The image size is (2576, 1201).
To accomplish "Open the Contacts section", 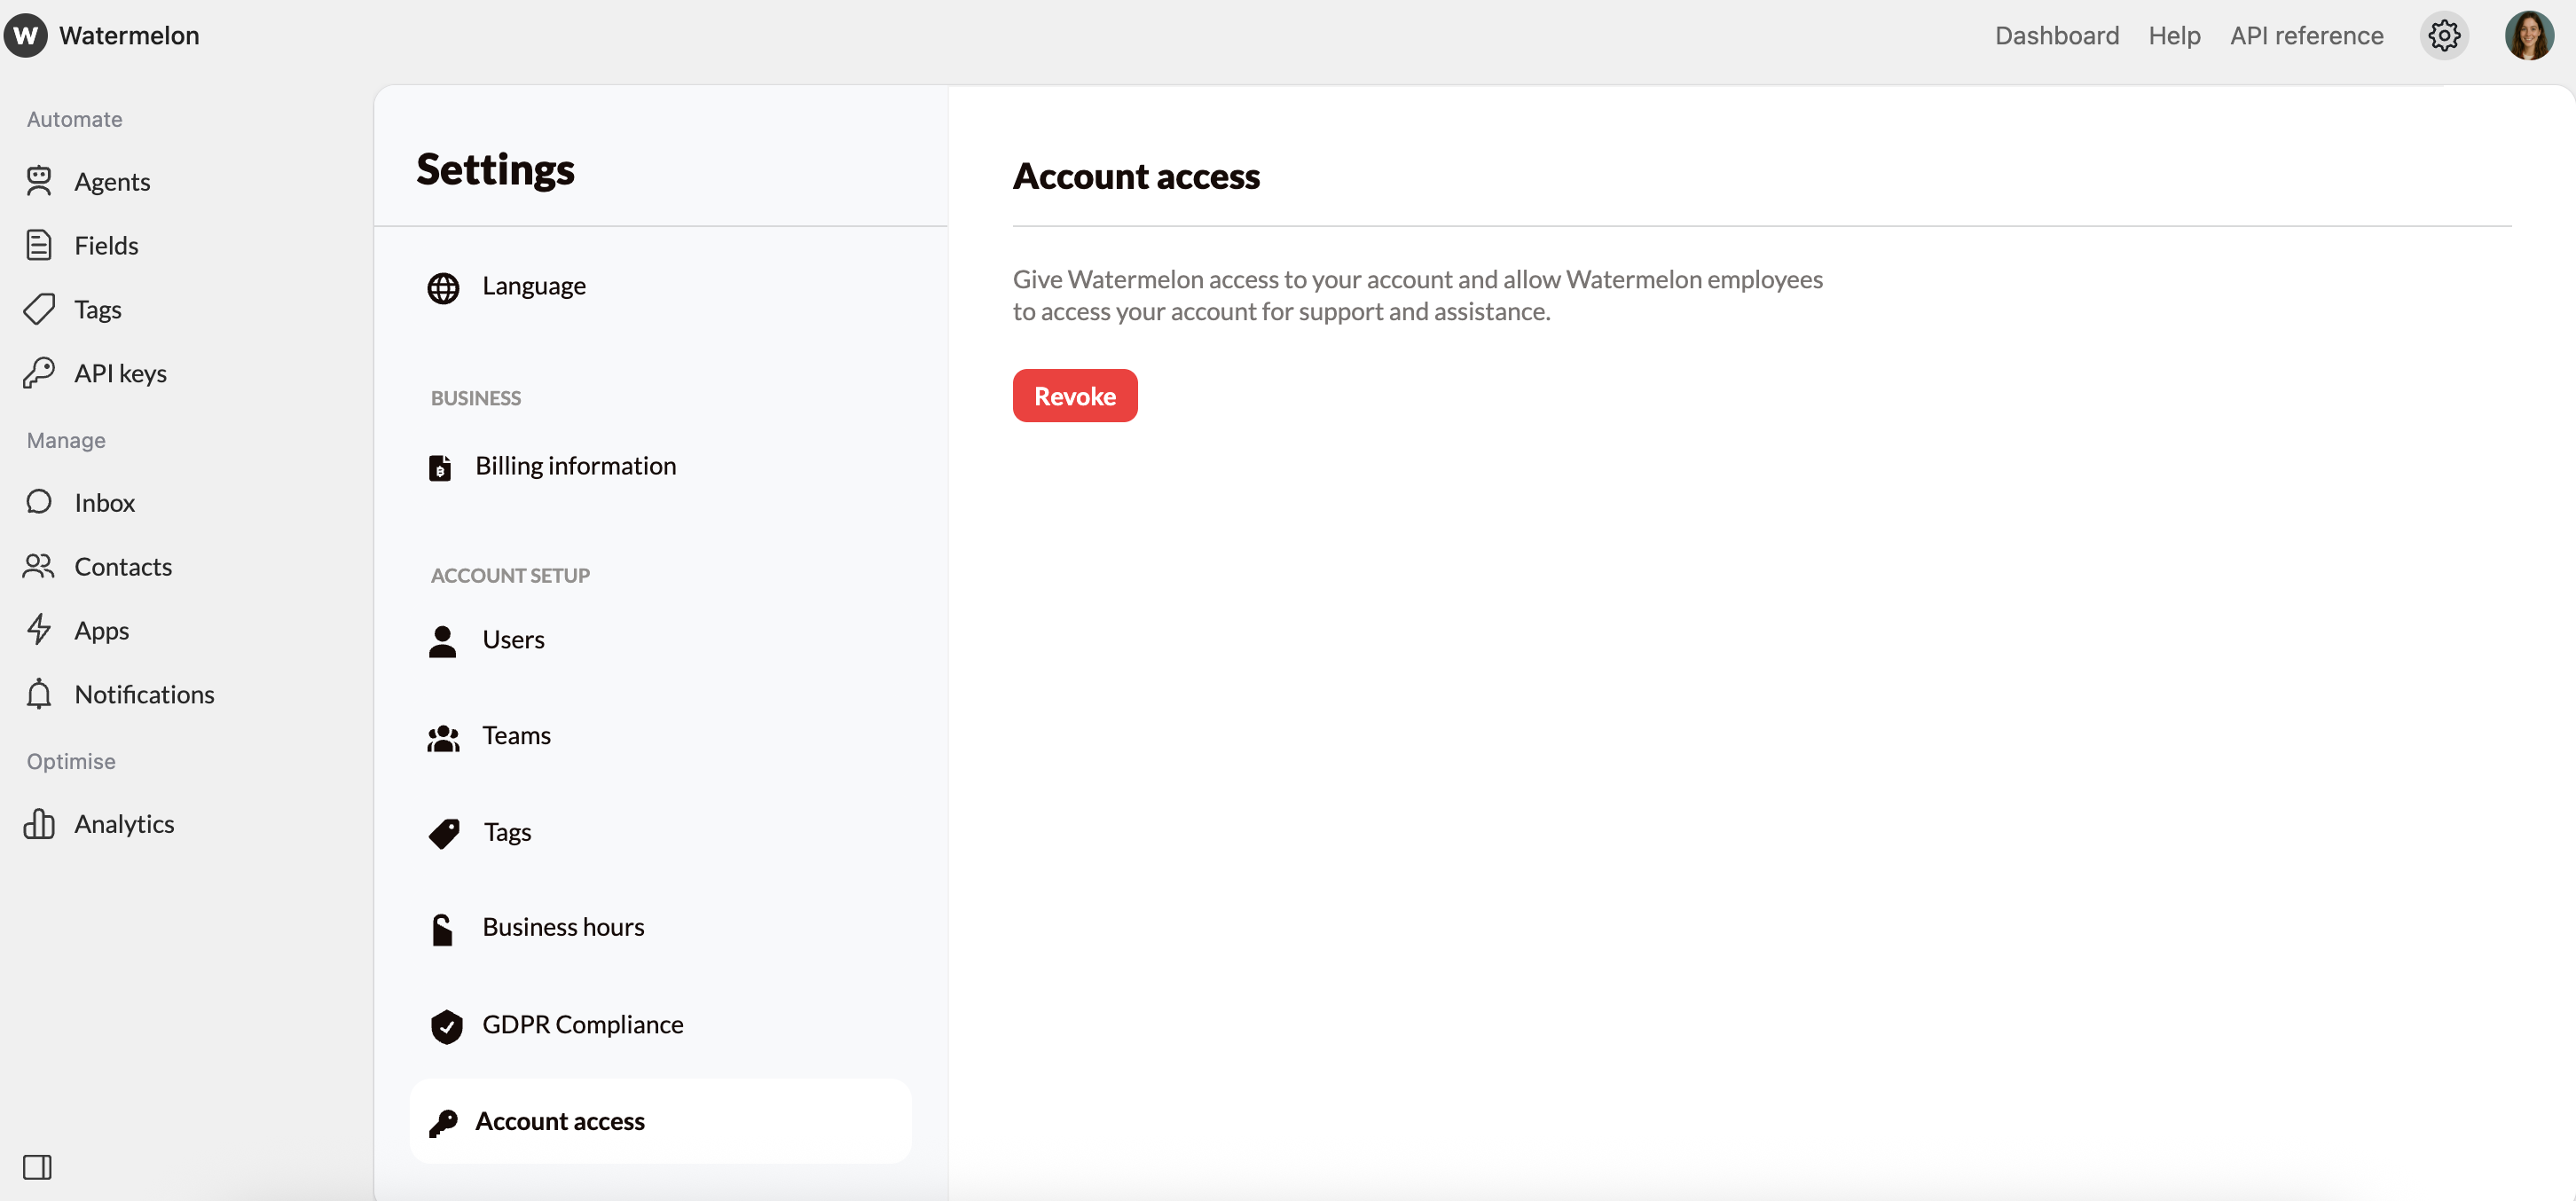I will (x=123, y=566).
